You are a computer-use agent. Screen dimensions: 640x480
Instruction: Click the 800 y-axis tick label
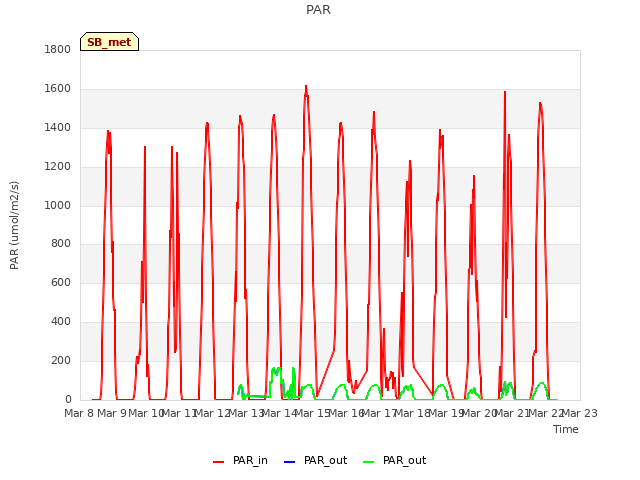[61, 244]
